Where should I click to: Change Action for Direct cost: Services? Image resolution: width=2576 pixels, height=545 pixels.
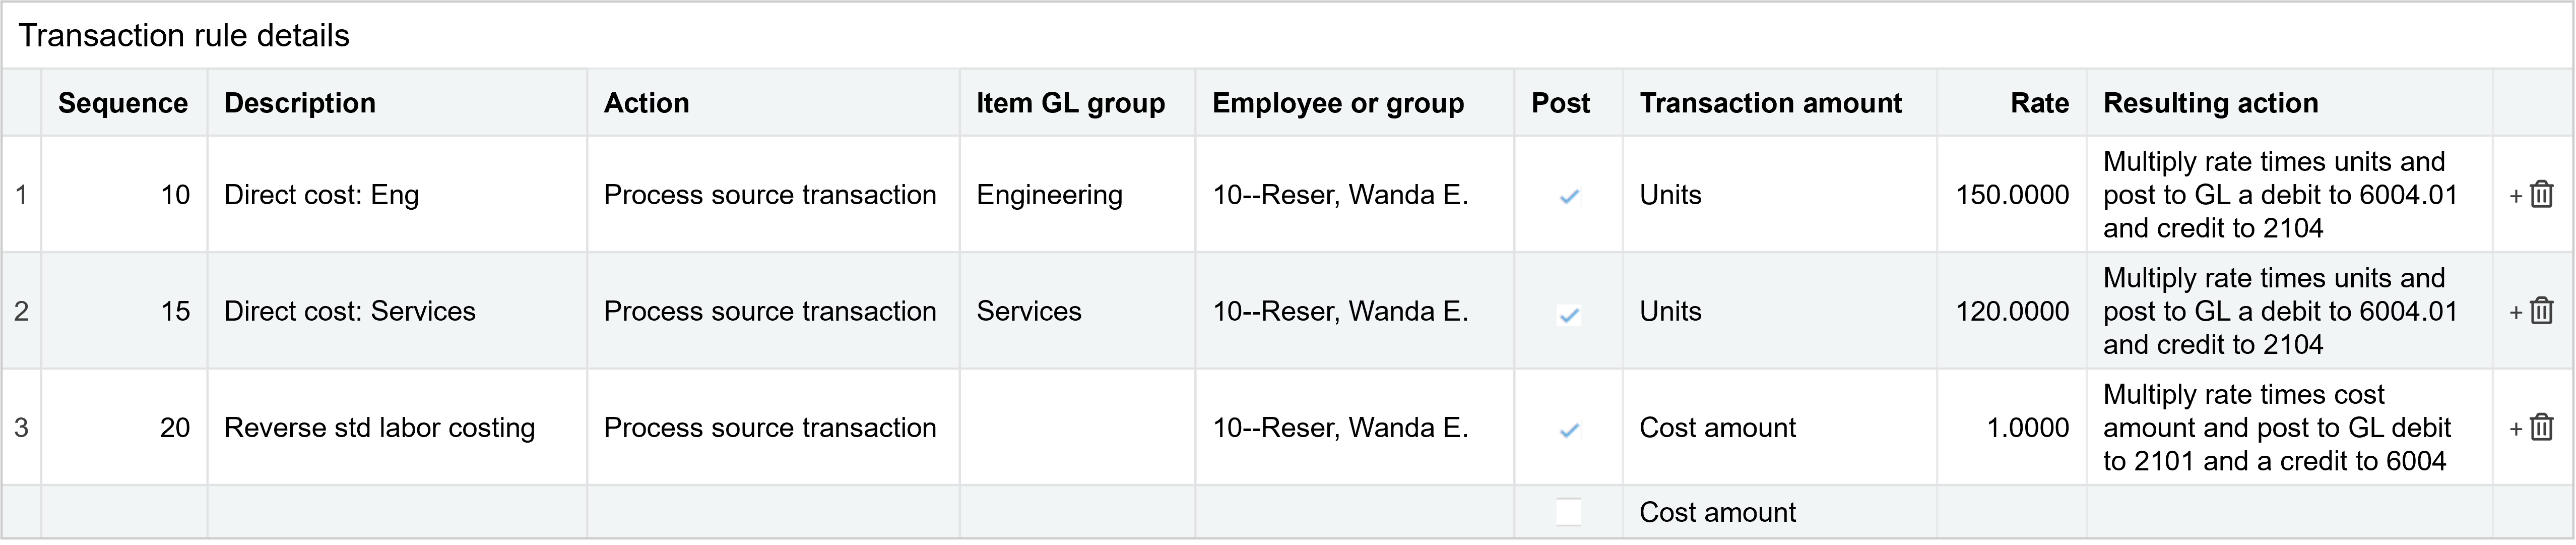(770, 311)
